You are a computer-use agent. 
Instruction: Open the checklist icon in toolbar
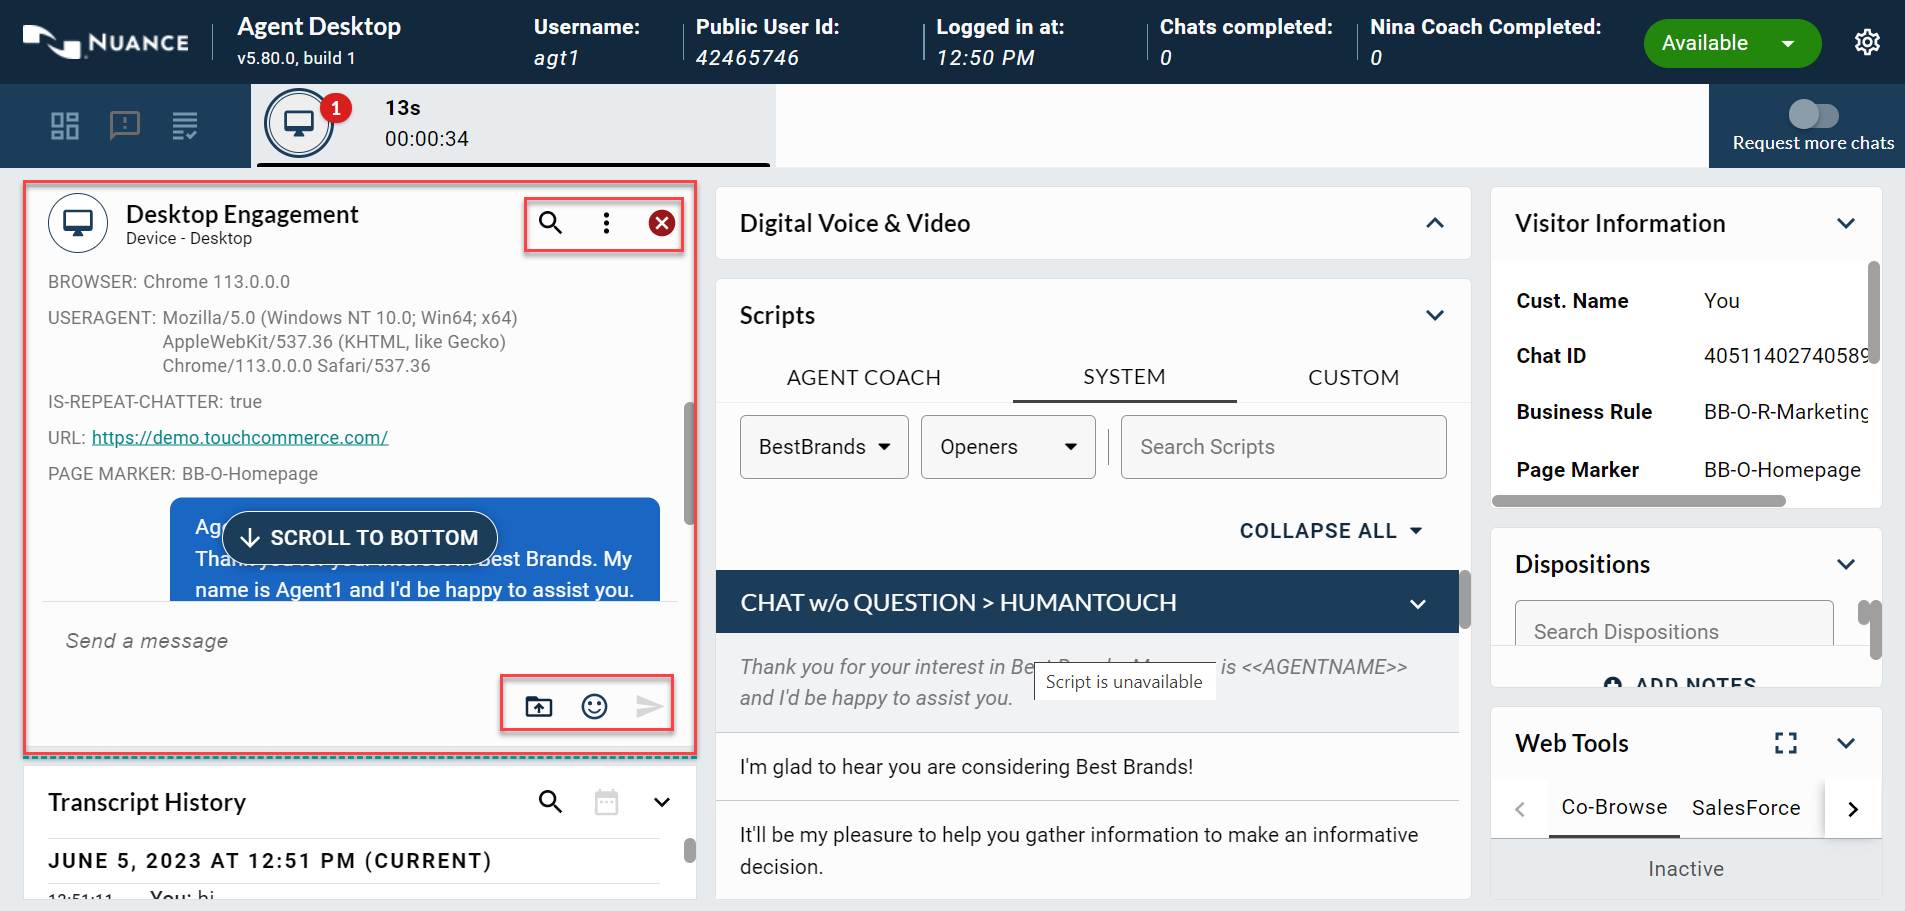point(185,126)
